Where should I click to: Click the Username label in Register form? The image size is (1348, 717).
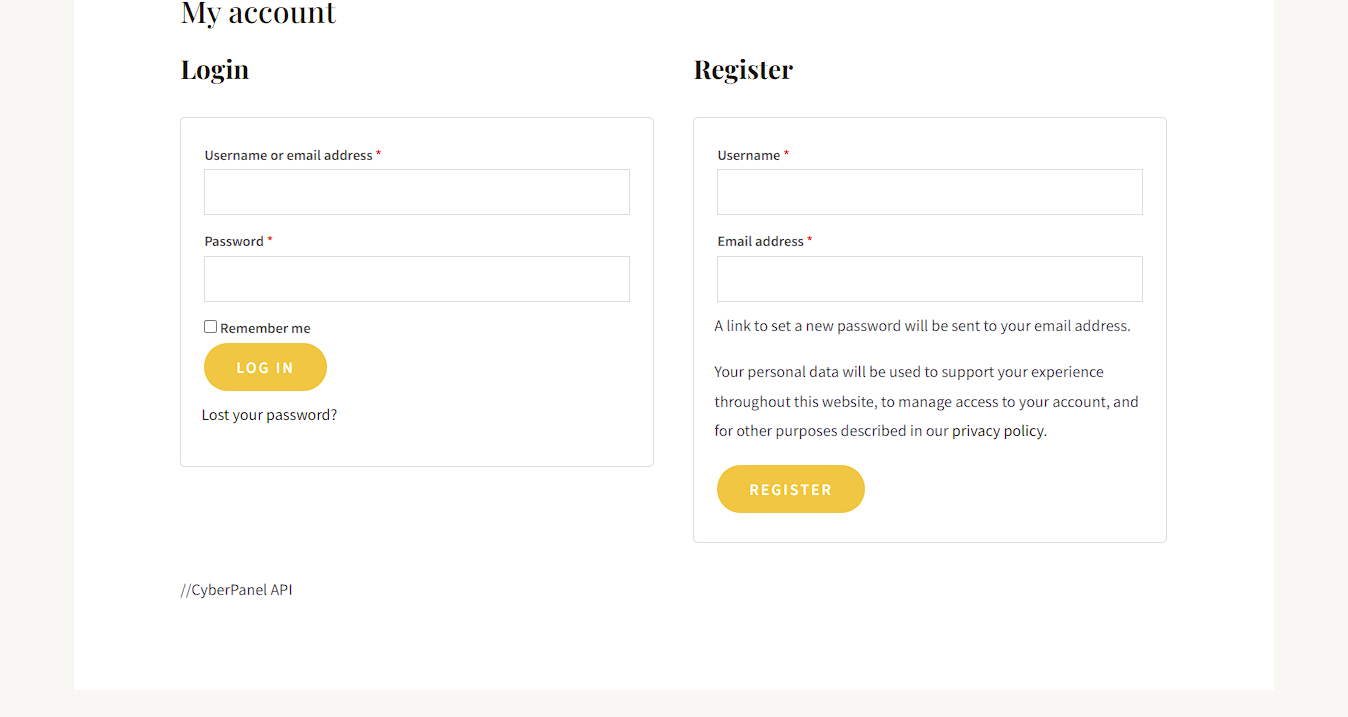[748, 156]
